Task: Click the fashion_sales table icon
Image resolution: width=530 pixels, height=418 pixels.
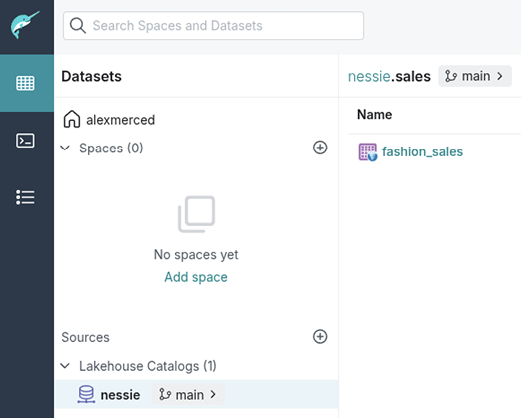Action: [367, 152]
